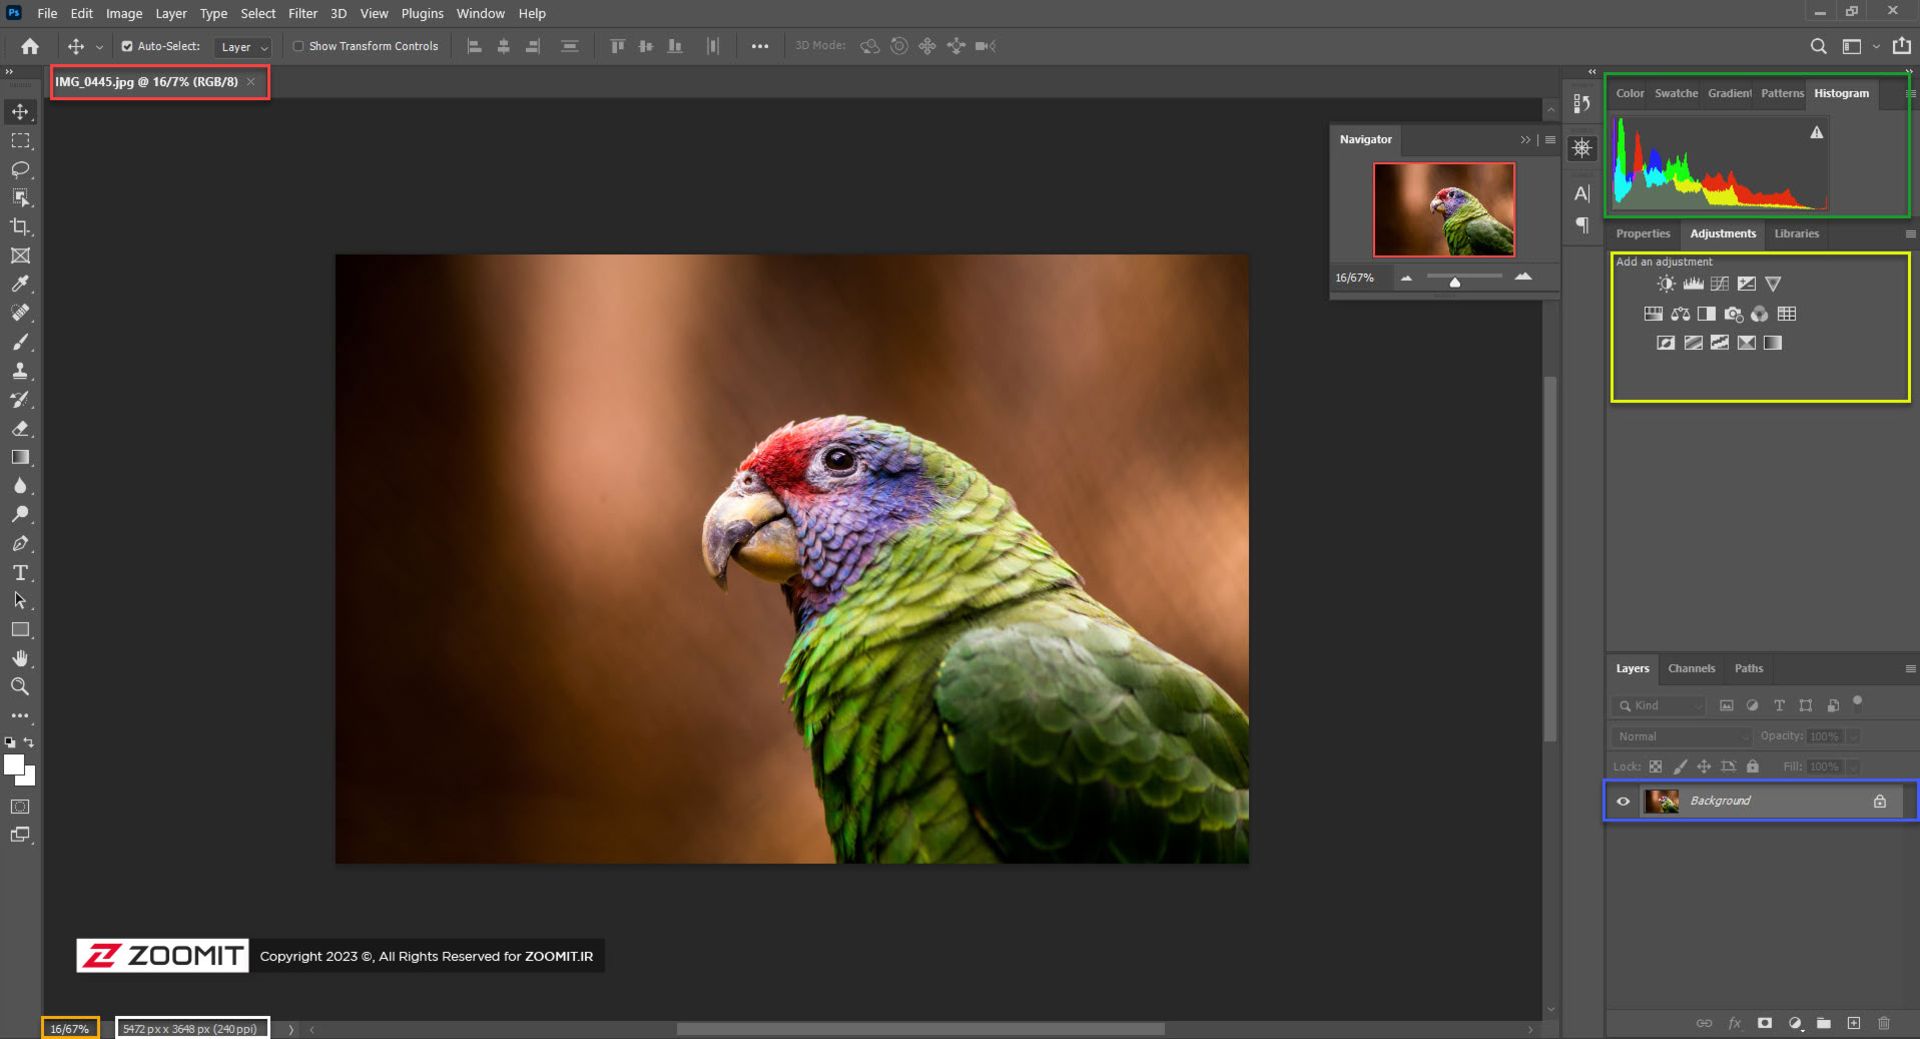Open the Normal blend mode dropdown

pos(1681,736)
